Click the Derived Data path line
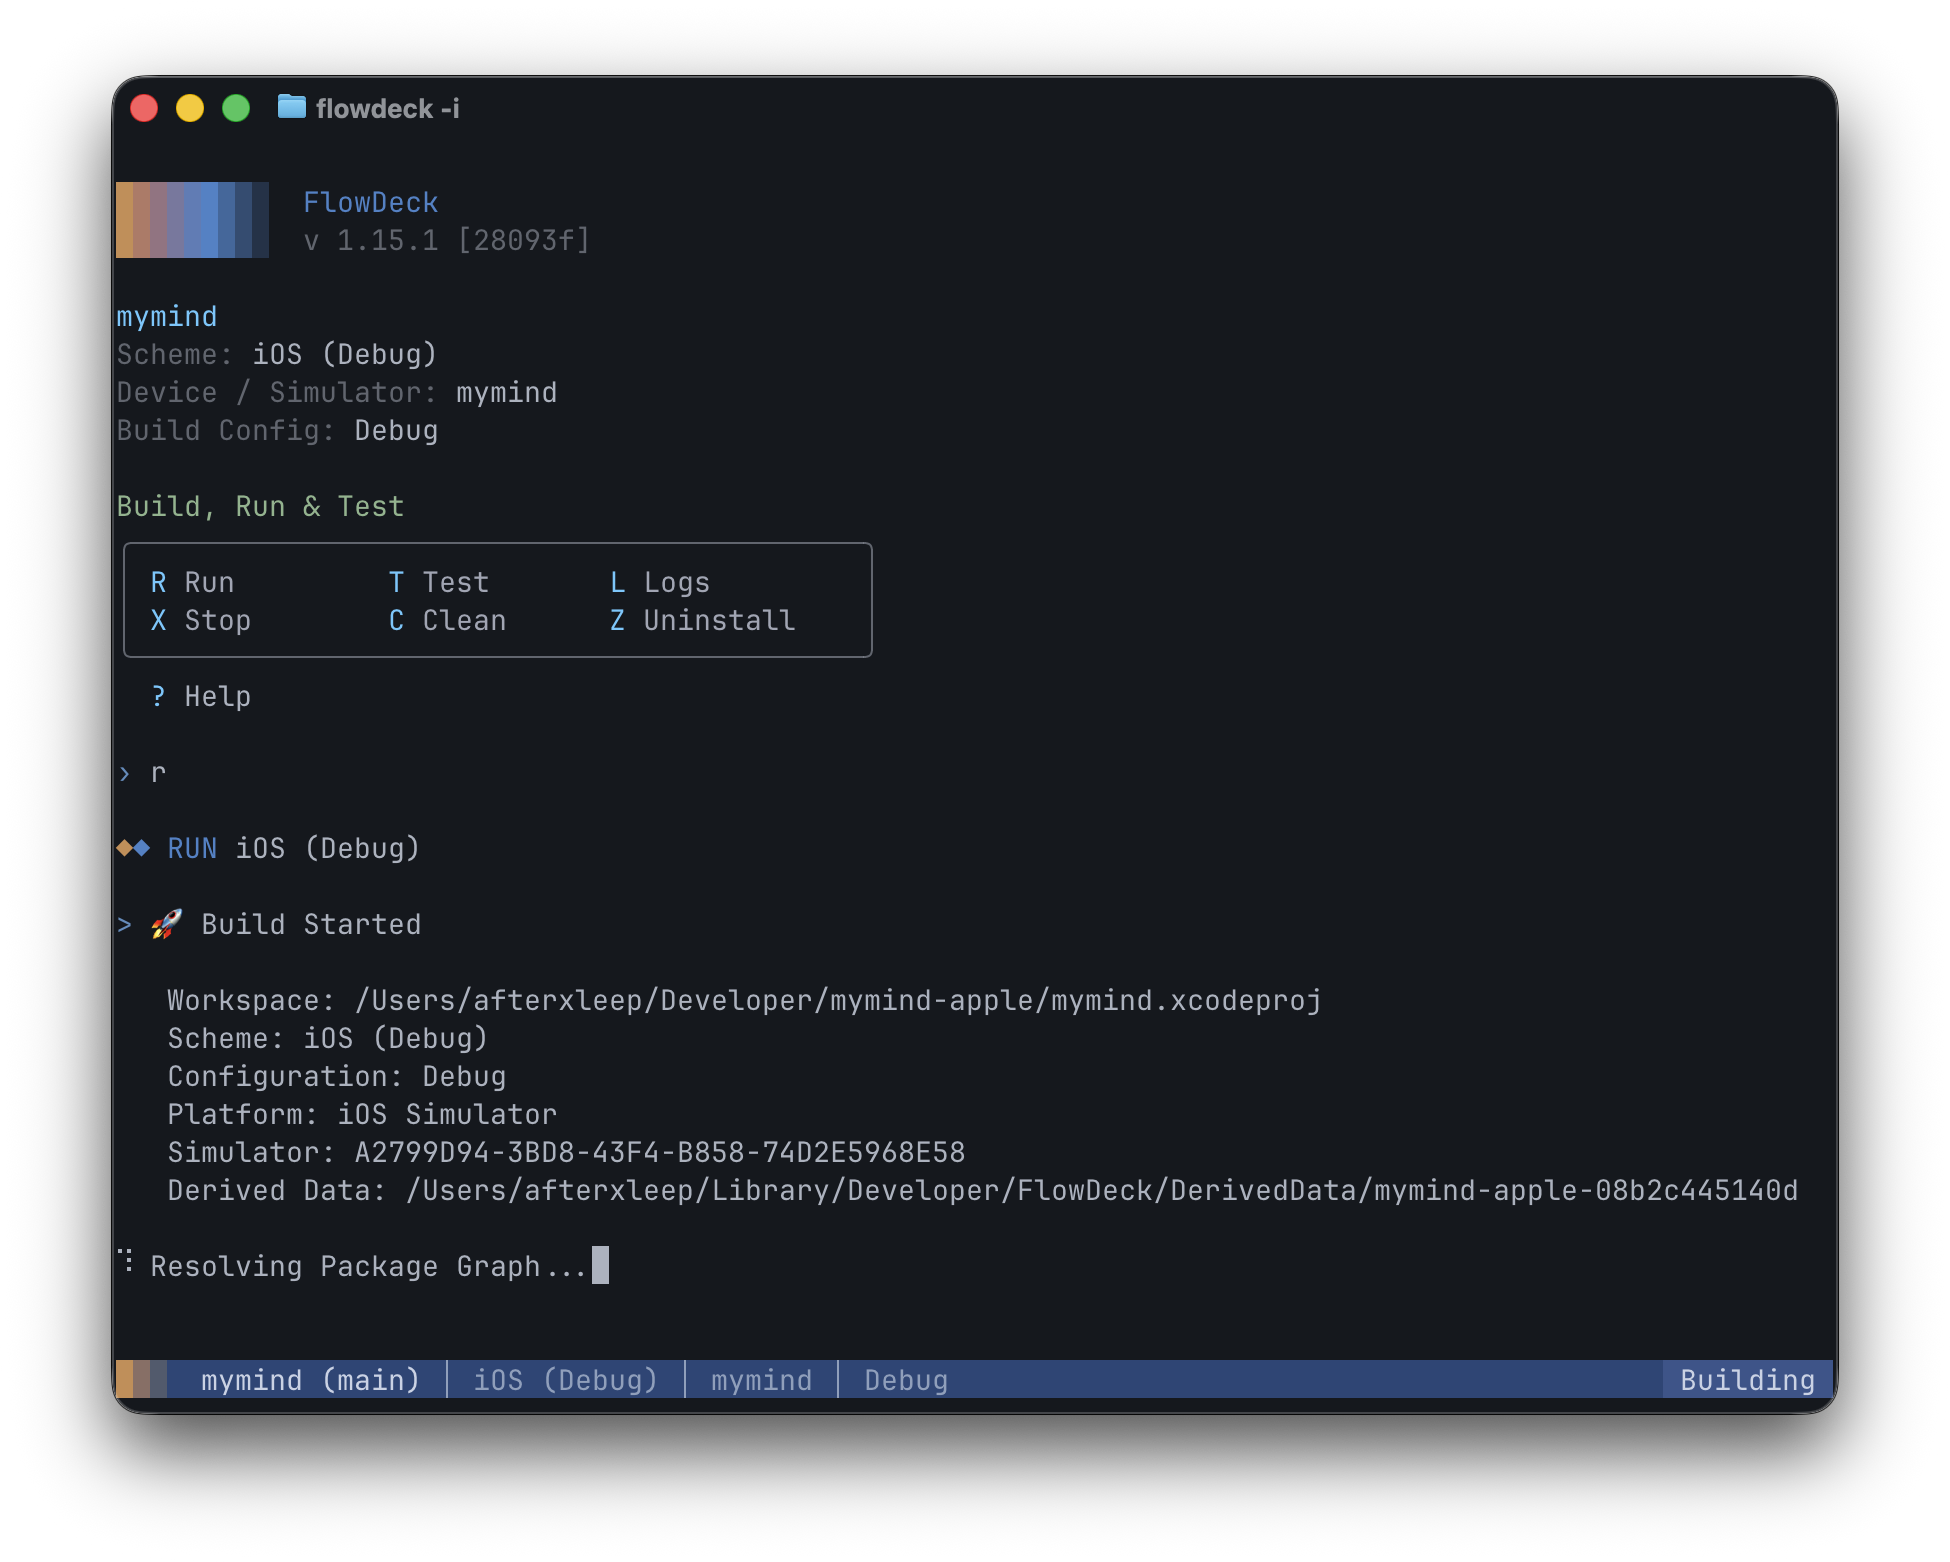 click(x=982, y=1191)
